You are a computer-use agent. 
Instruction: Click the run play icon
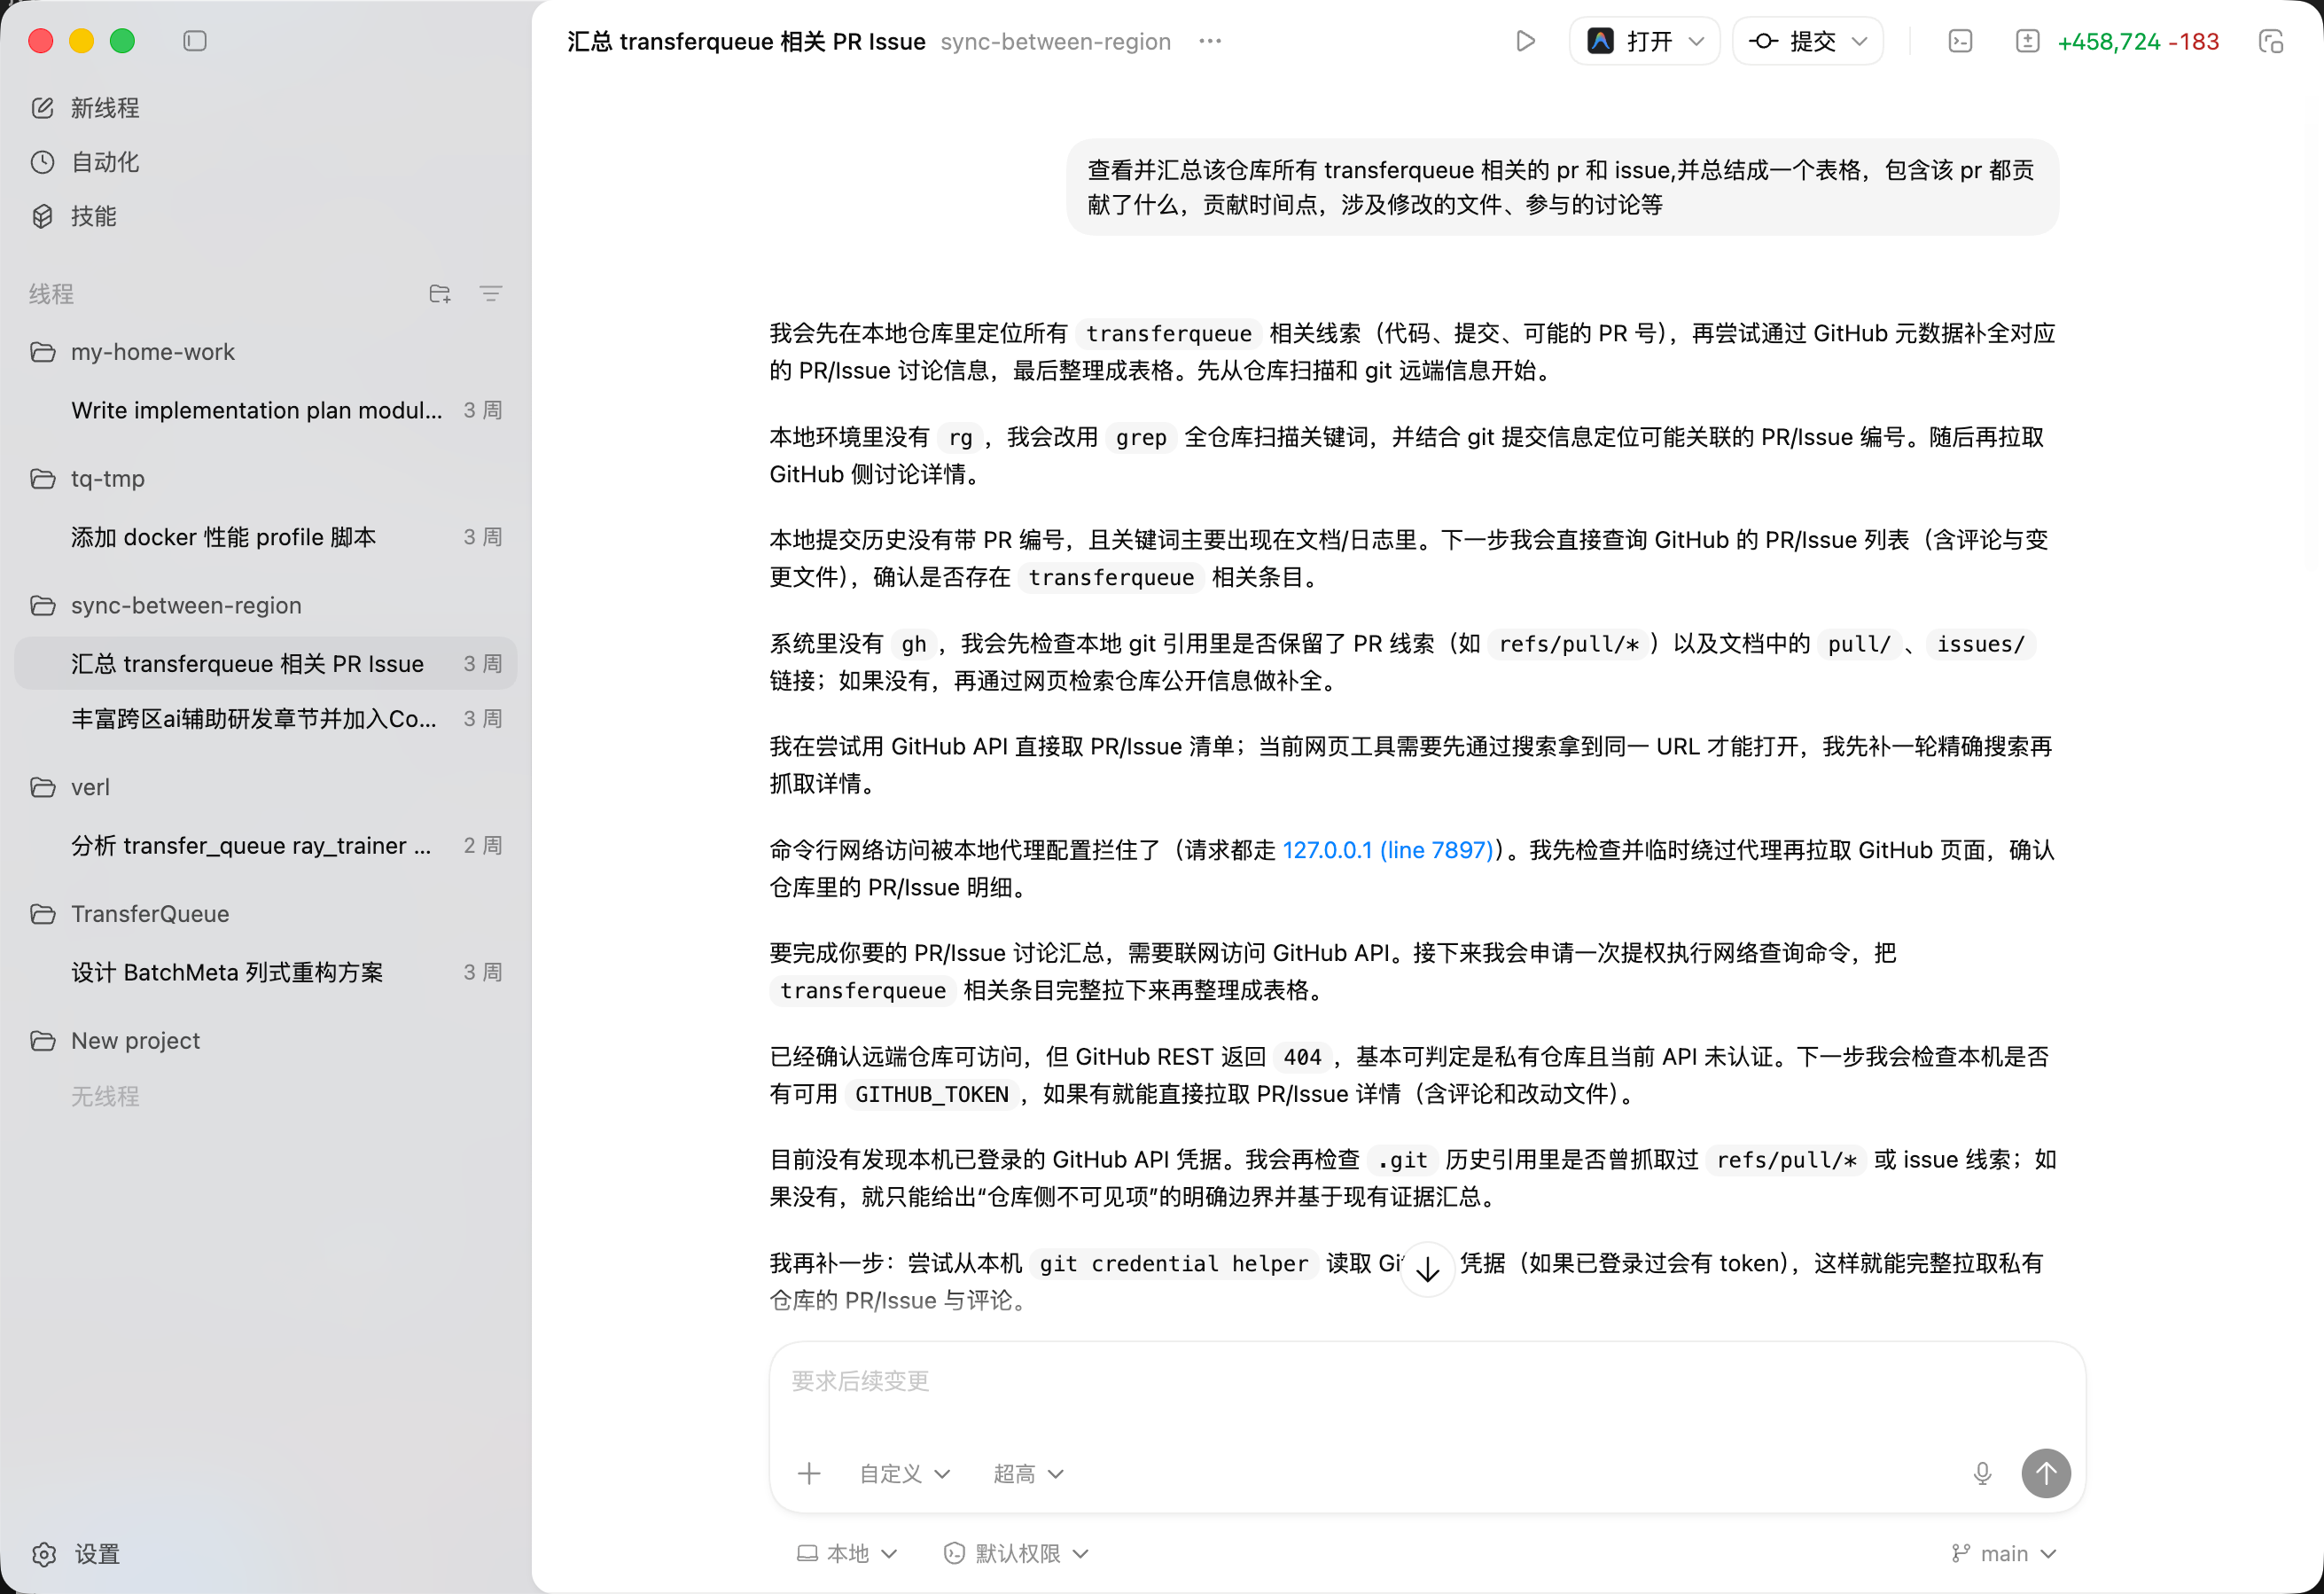tap(1525, 41)
